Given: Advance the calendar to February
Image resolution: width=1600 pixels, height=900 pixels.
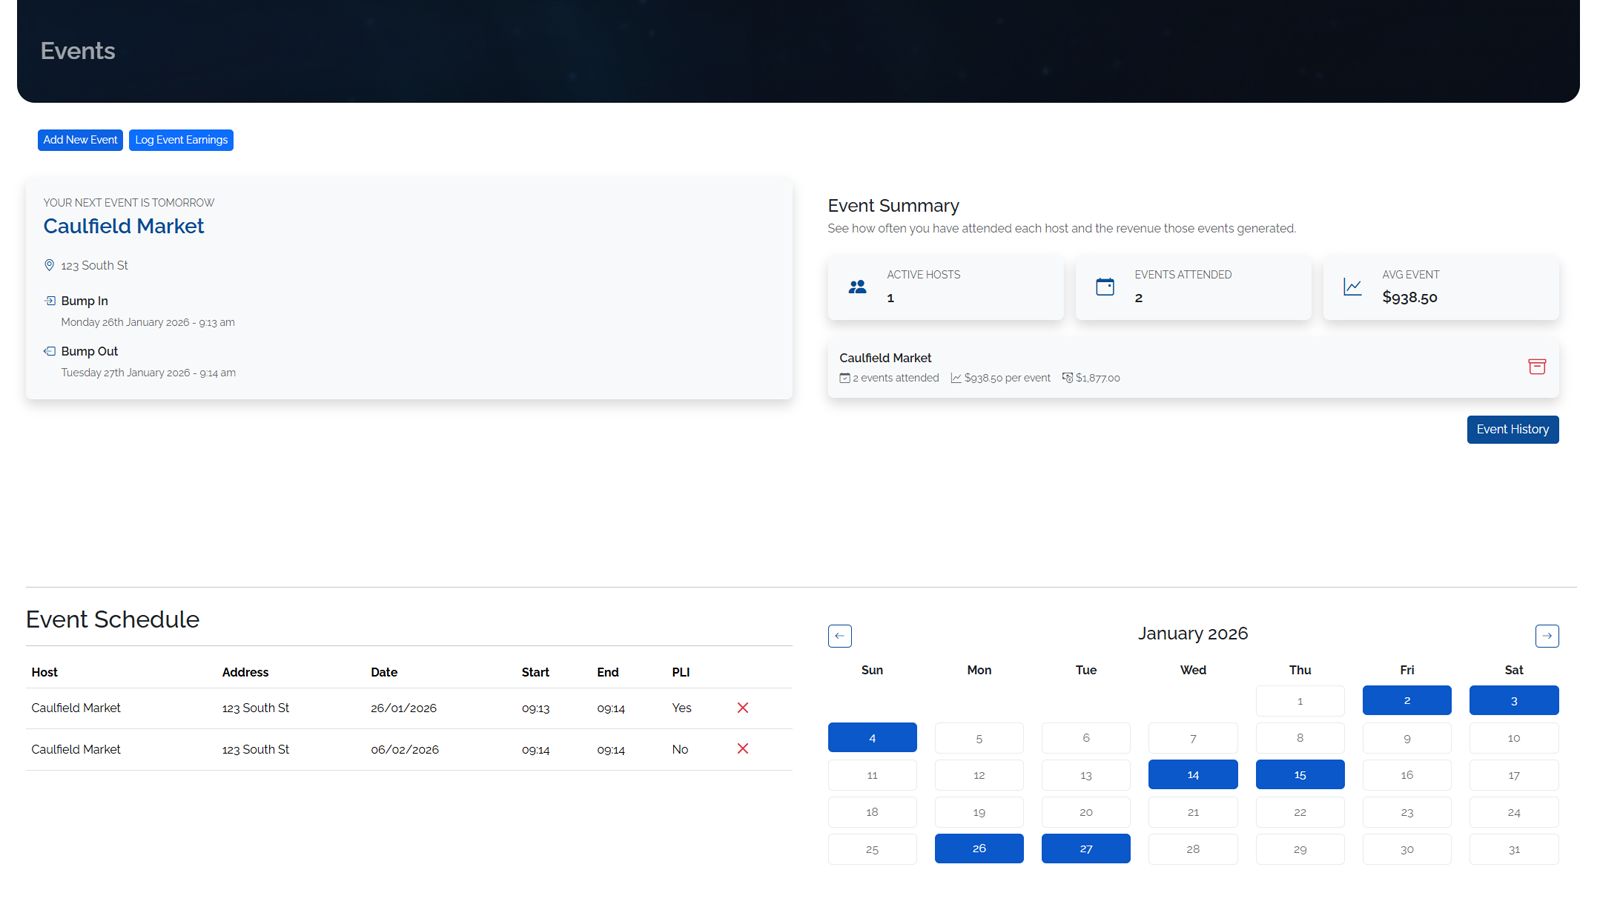Looking at the screenshot, I should pyautogui.click(x=1547, y=635).
